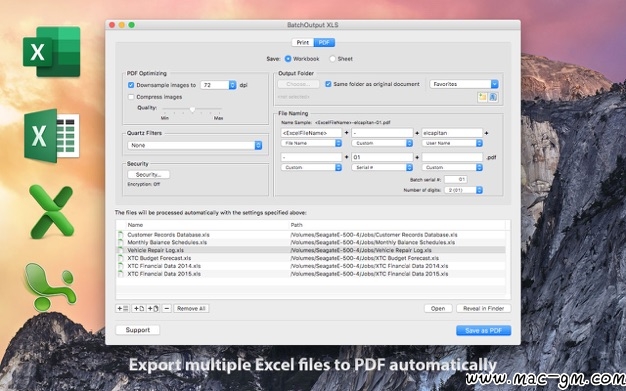Click the Remove All button
Screen dimensions: 626x391
pyautogui.click(x=191, y=308)
